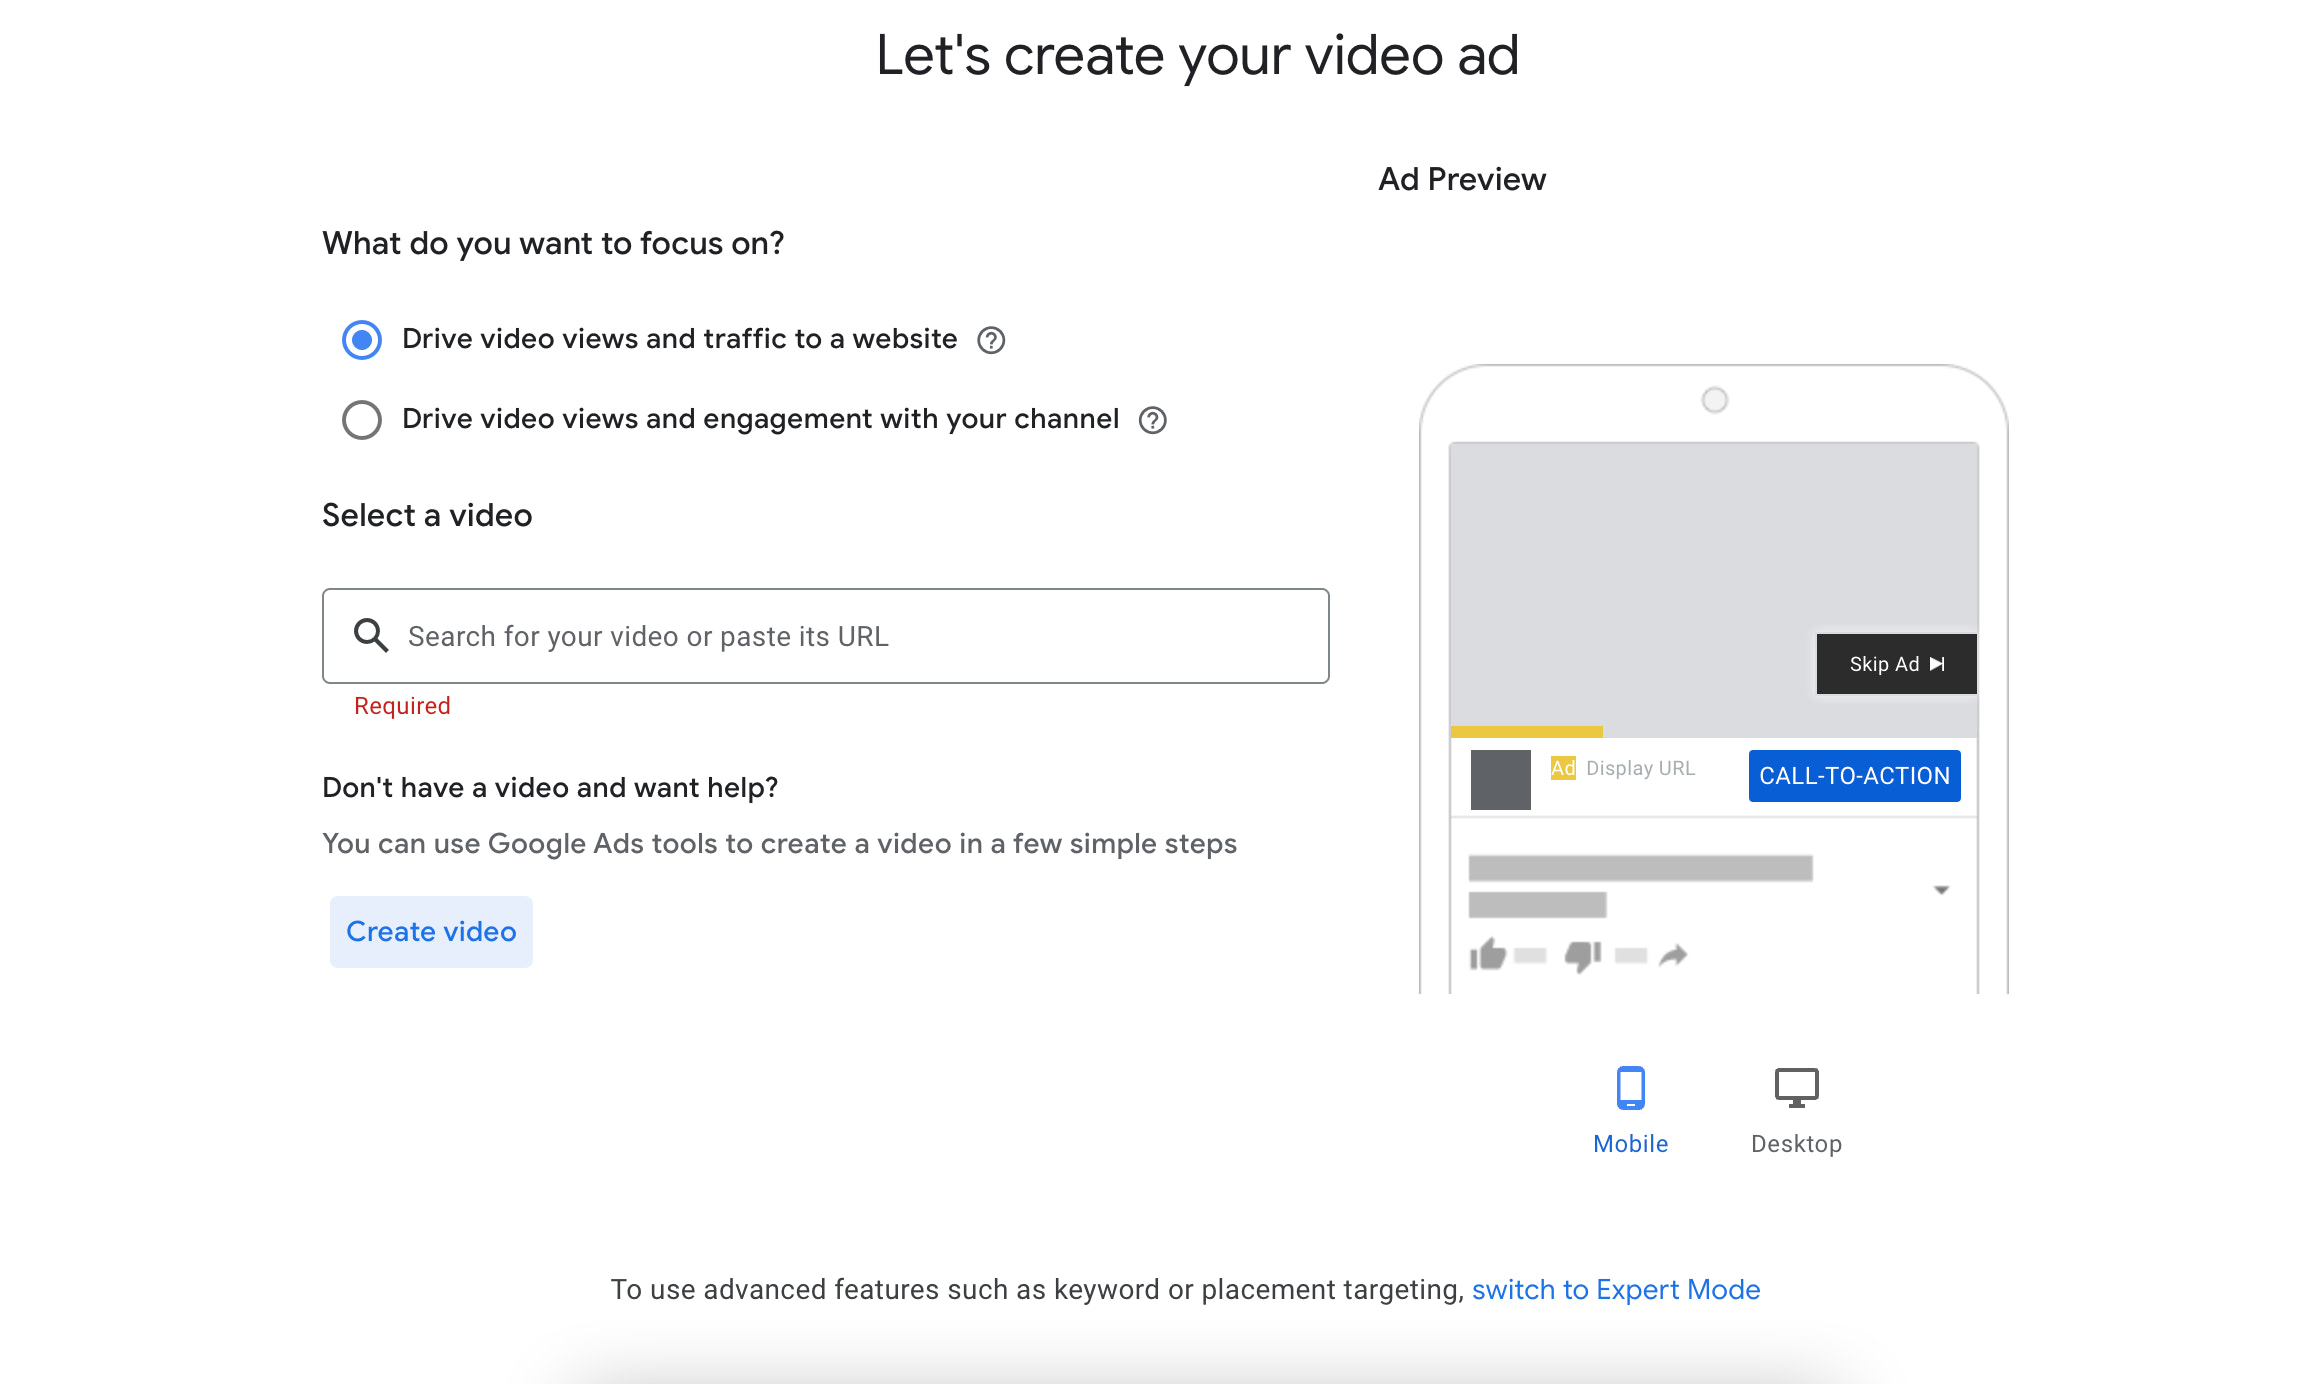2310x1384 pixels.
Task: Select the Desktop monitor preview icon
Action: coord(1795,1090)
